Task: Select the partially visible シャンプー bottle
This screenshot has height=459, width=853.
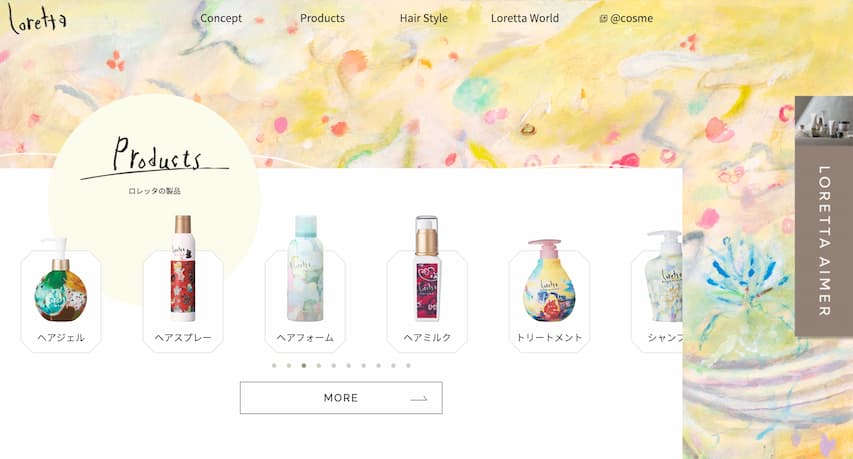Action: (x=663, y=276)
